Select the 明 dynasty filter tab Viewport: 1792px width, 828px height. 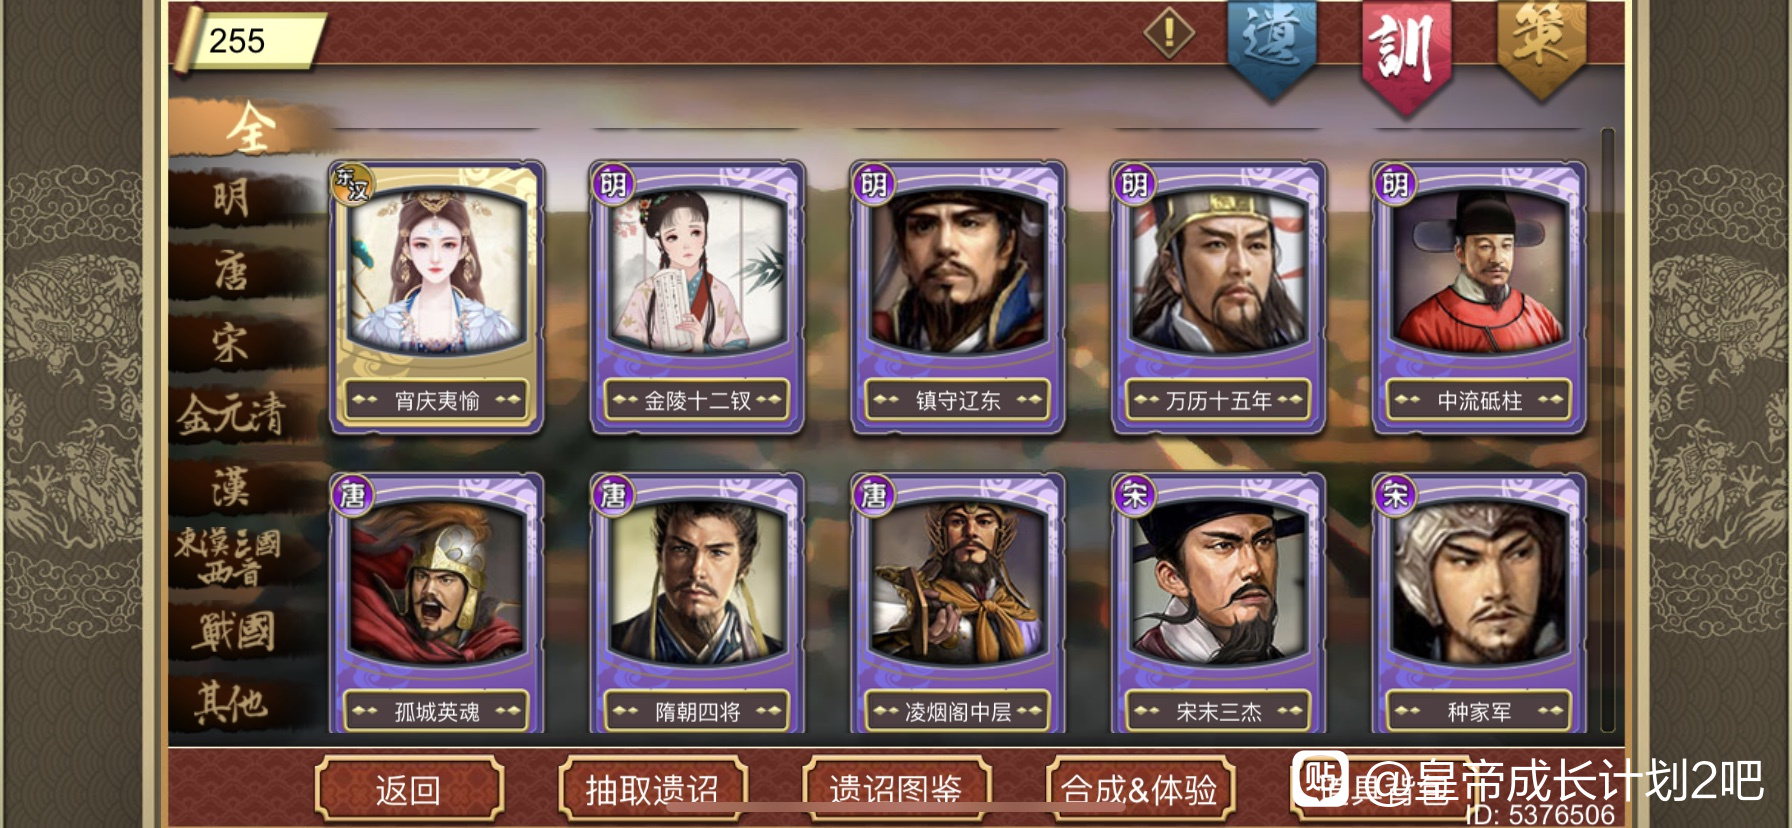point(231,198)
